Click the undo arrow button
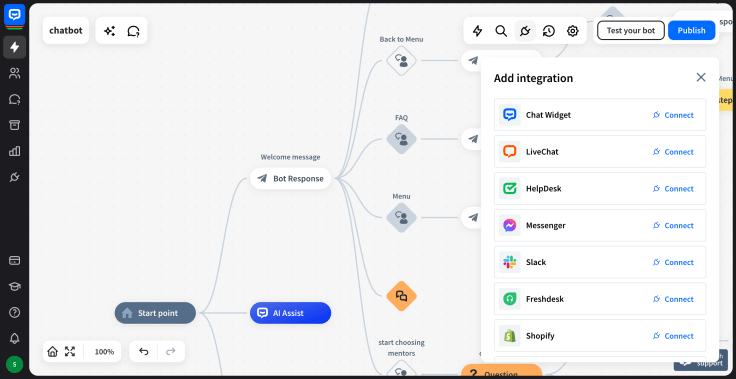 (144, 351)
